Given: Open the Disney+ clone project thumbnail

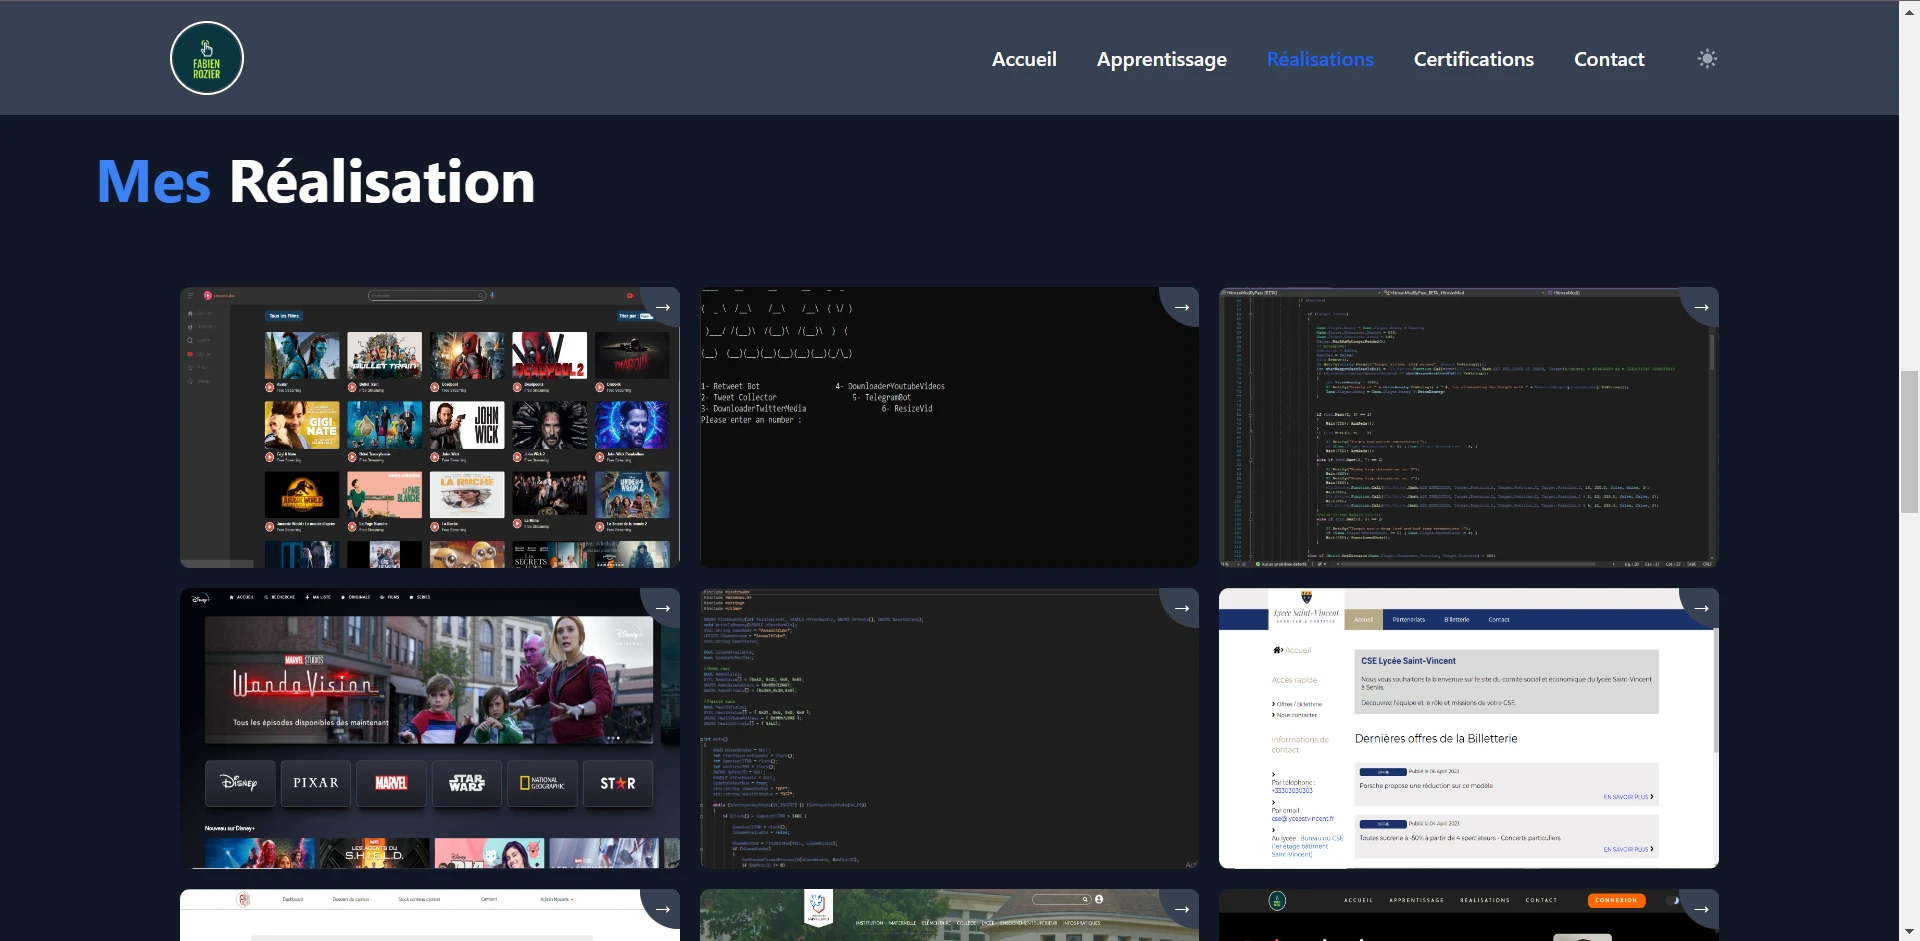Looking at the screenshot, I should point(430,728).
